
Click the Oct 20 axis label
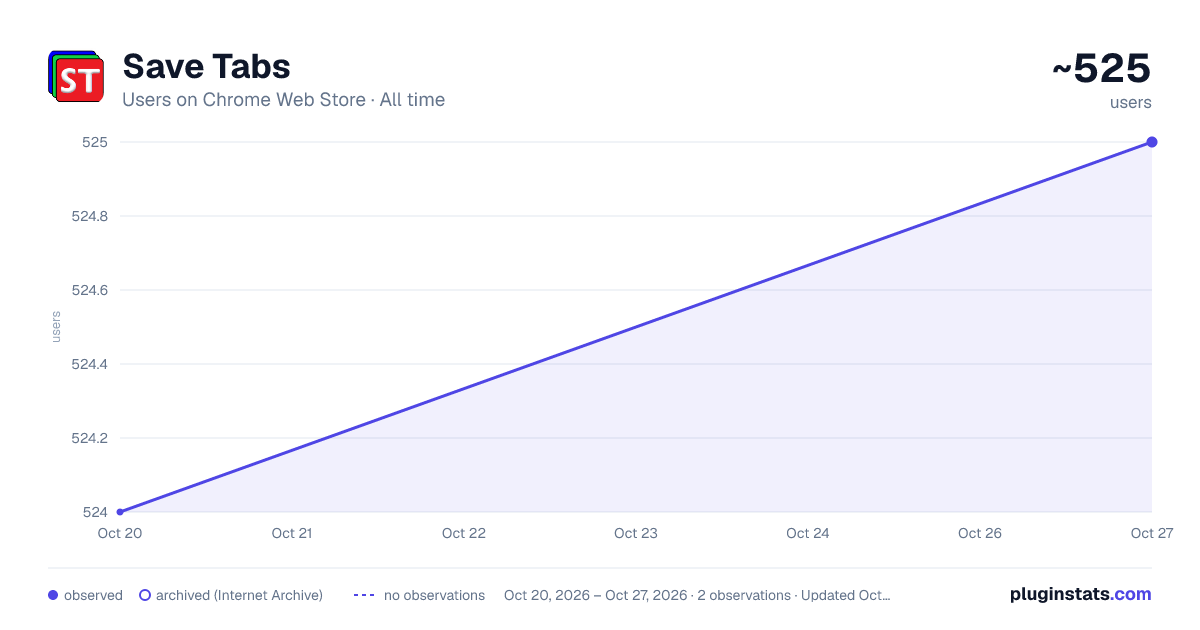[x=120, y=533]
